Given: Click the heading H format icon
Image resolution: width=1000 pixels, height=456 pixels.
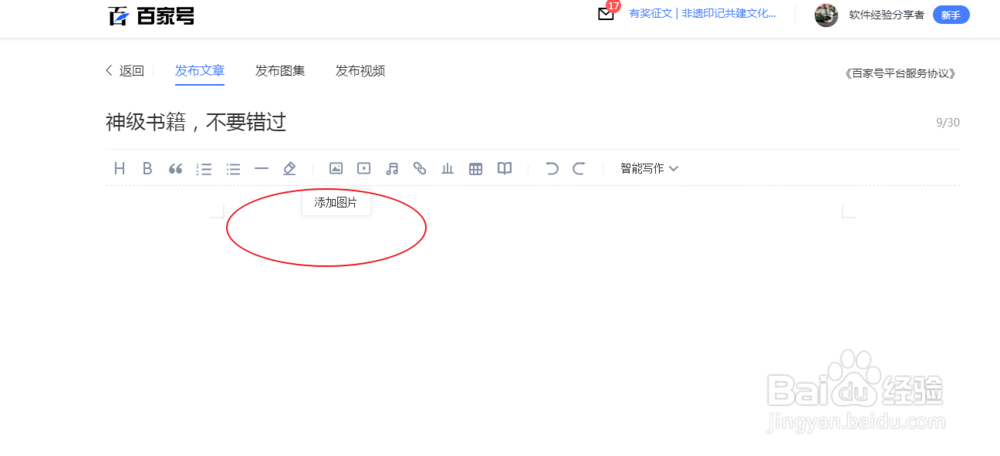Looking at the screenshot, I should coord(119,168).
